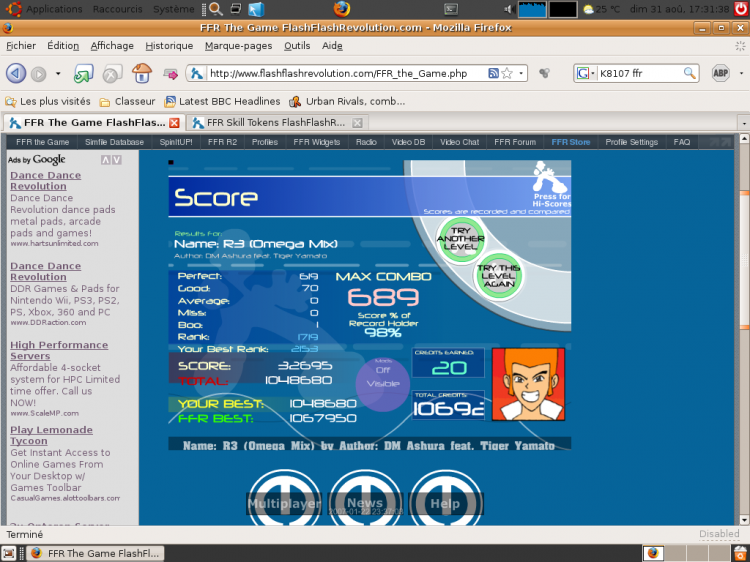Click the terminal icon in the top panel
Viewport: 750px width, 562px height.
coord(451,9)
